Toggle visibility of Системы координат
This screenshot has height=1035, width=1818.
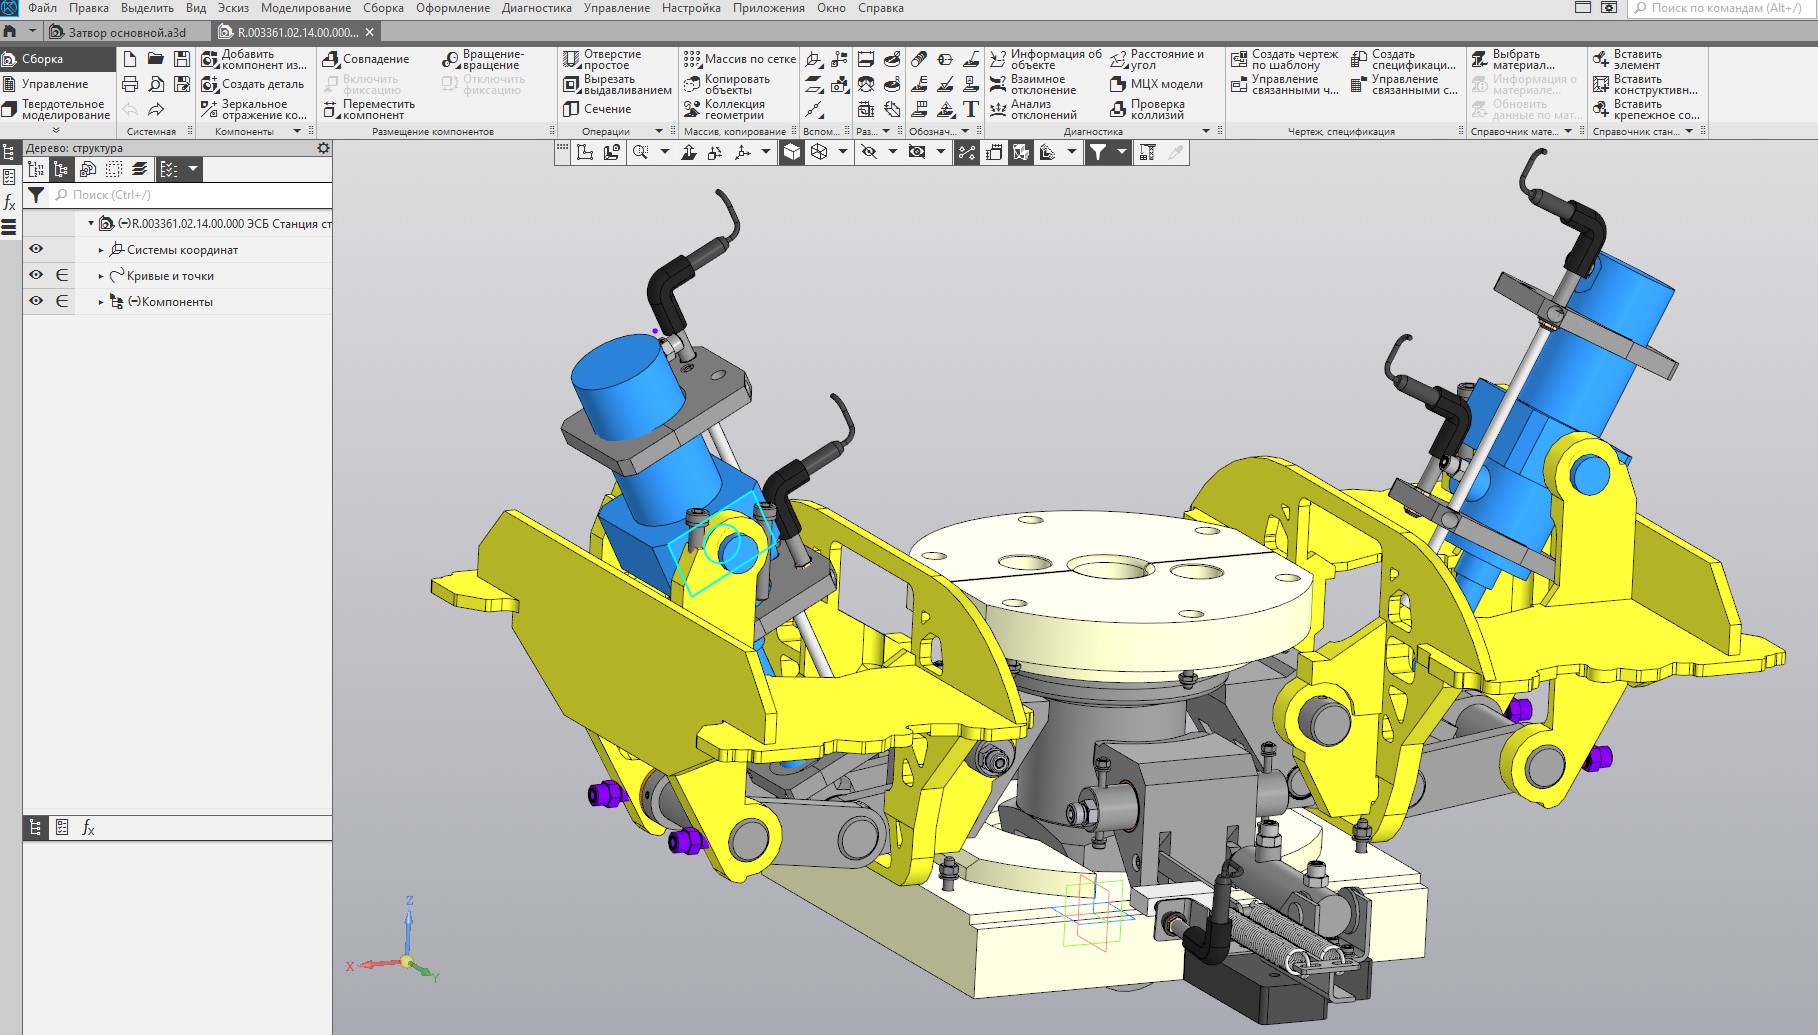(x=36, y=249)
